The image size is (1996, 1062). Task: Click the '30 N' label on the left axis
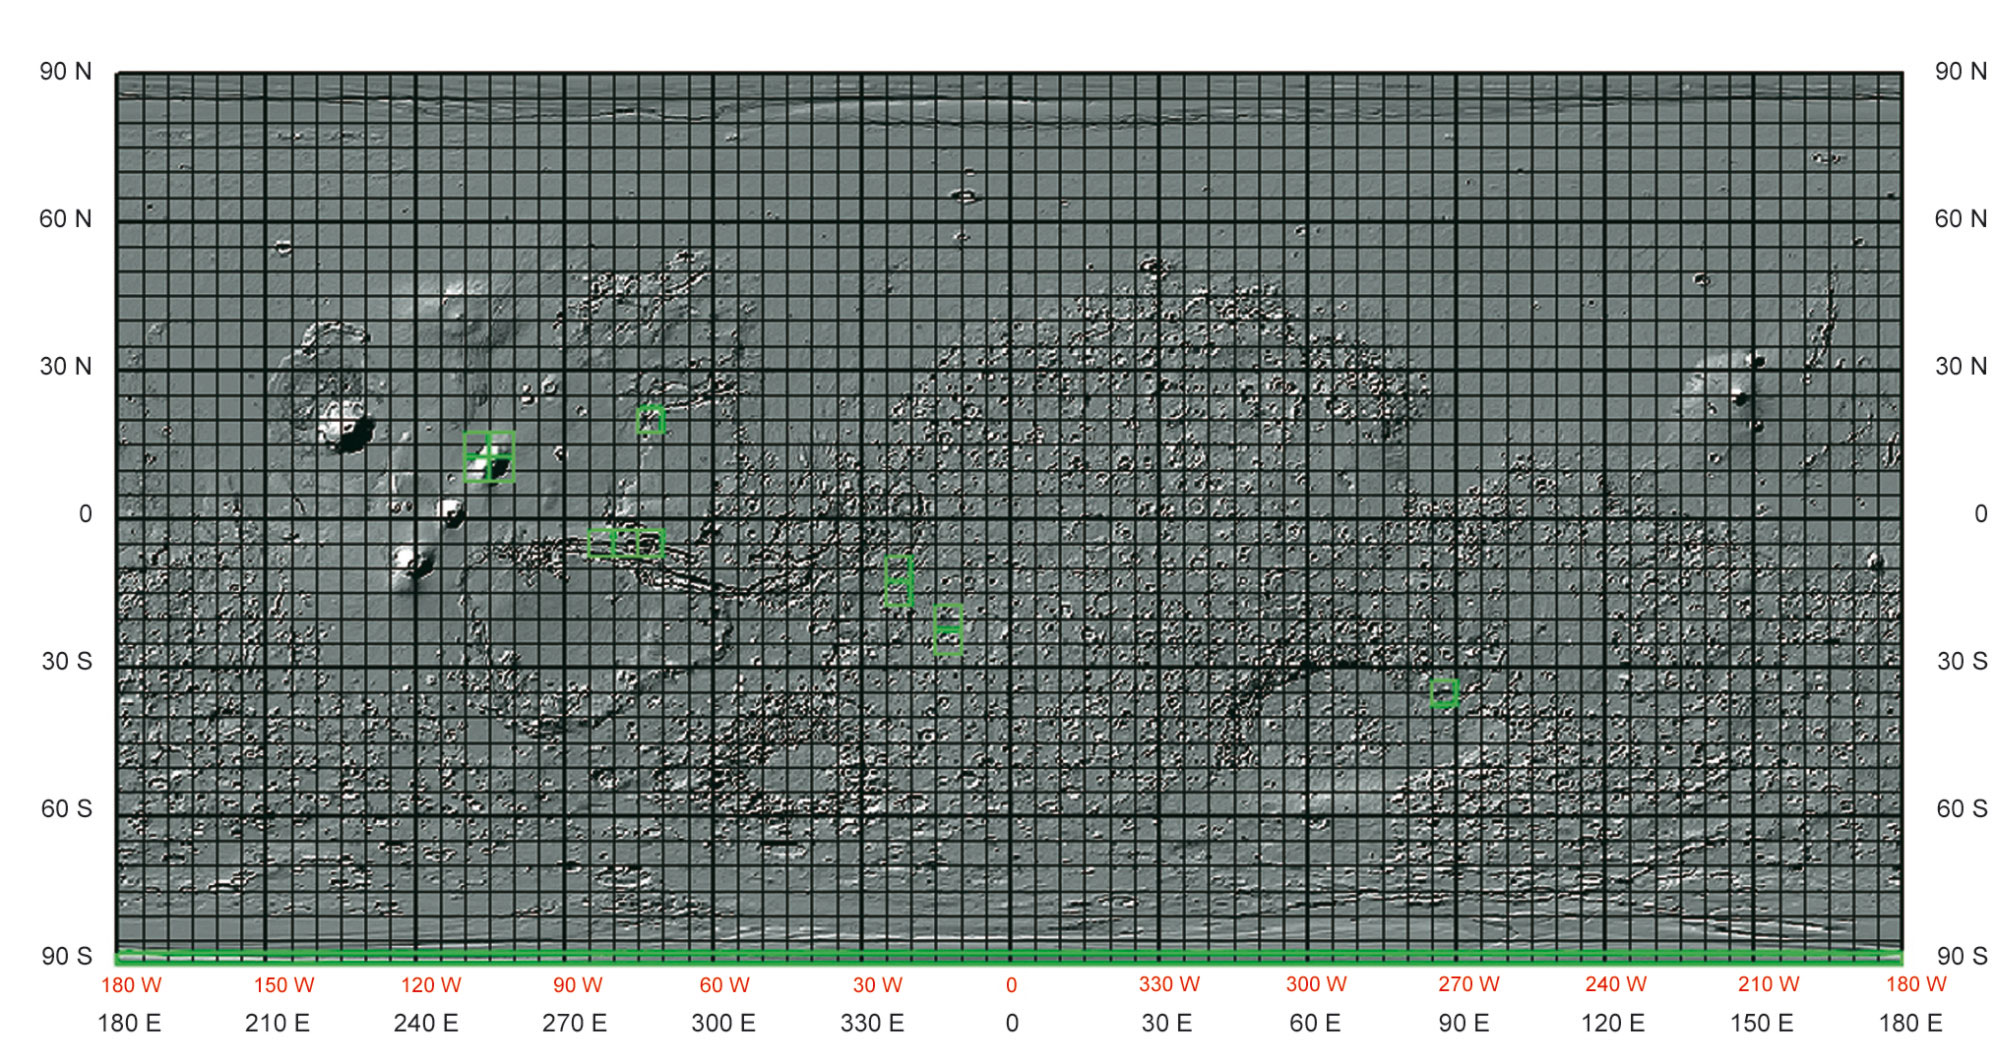(65, 367)
